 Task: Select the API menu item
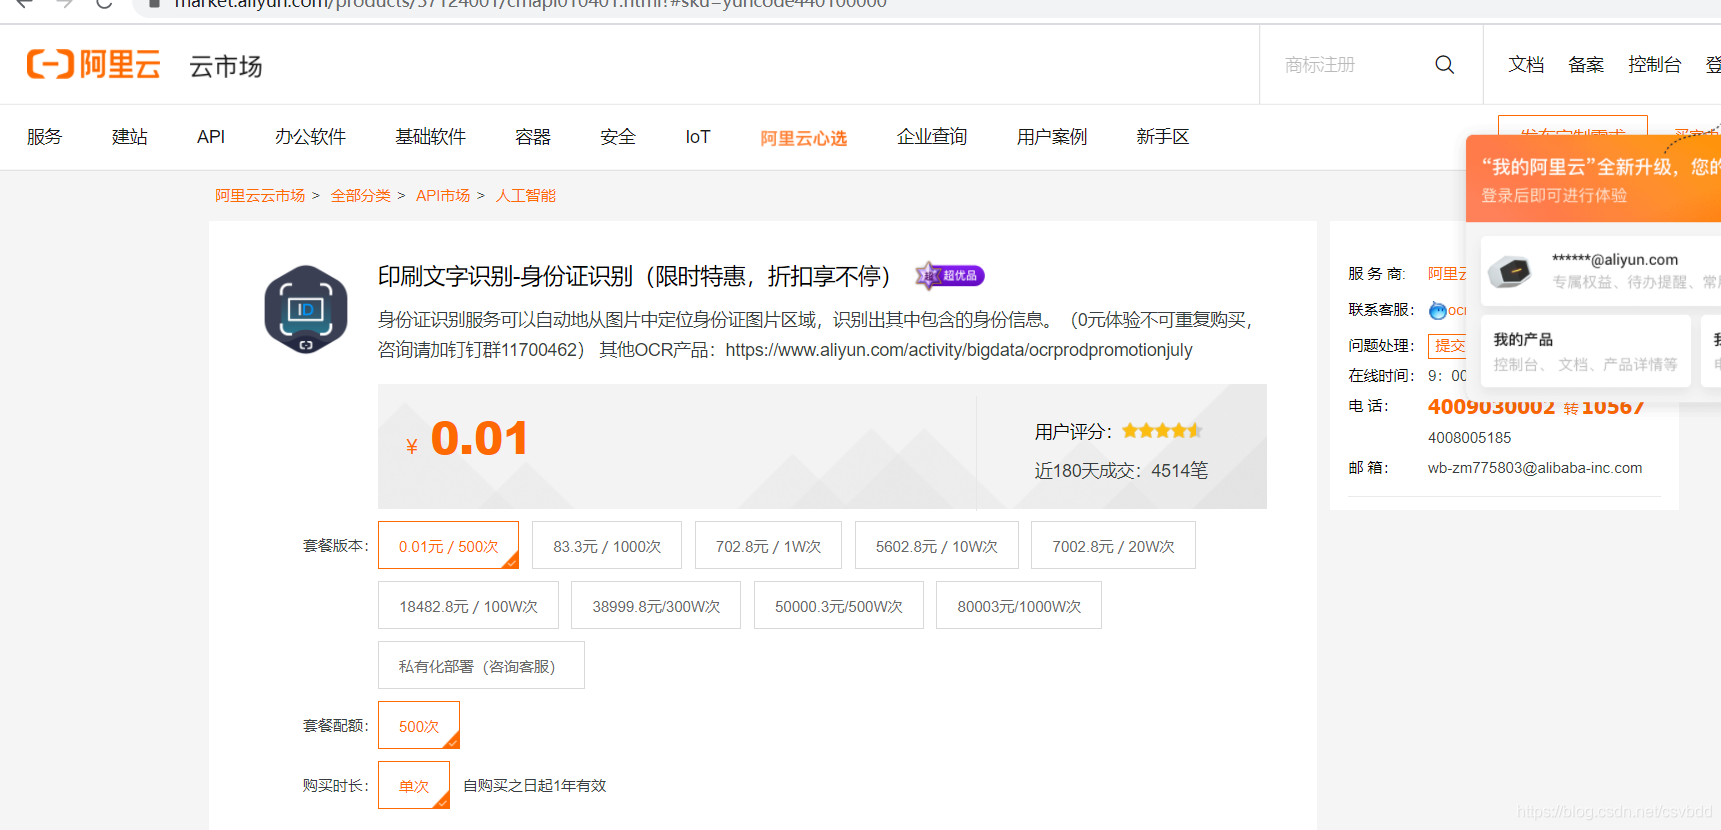click(211, 137)
